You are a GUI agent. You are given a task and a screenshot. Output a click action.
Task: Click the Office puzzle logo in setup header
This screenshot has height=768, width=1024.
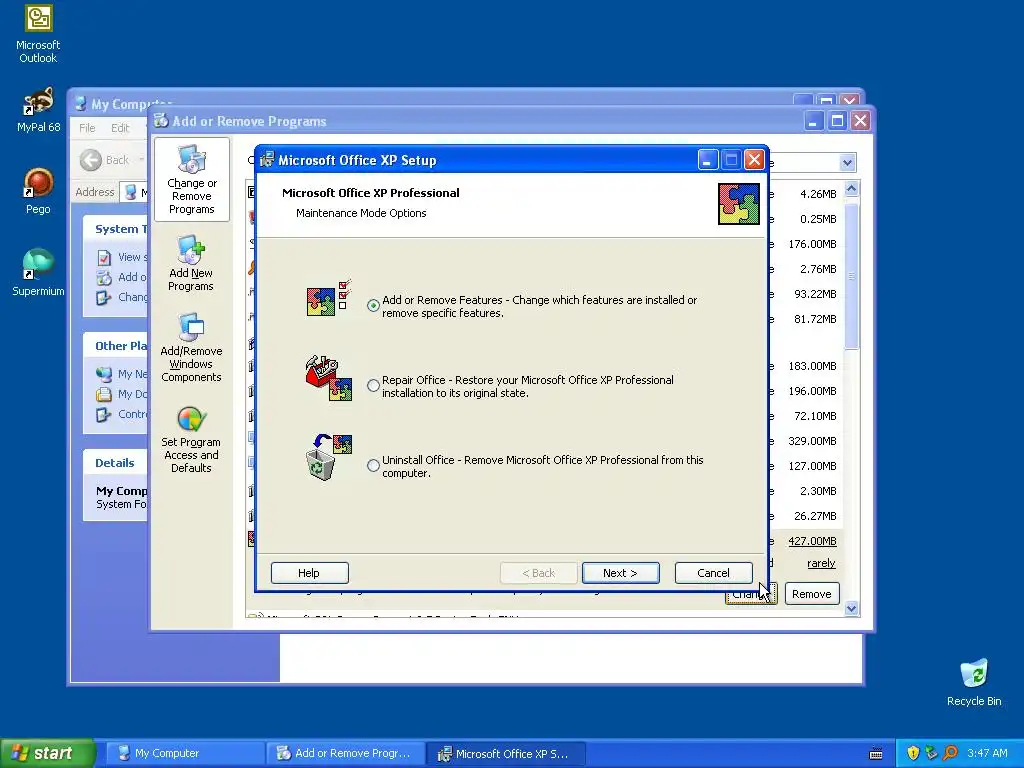pos(739,204)
